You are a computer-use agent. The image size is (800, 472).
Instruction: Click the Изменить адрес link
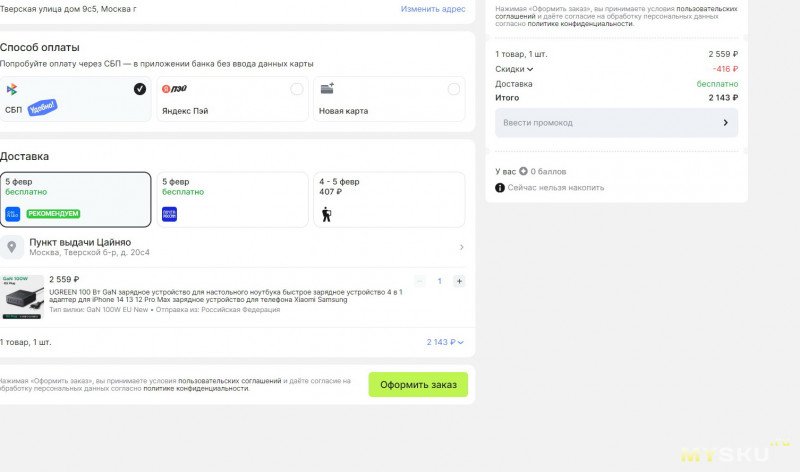click(433, 9)
